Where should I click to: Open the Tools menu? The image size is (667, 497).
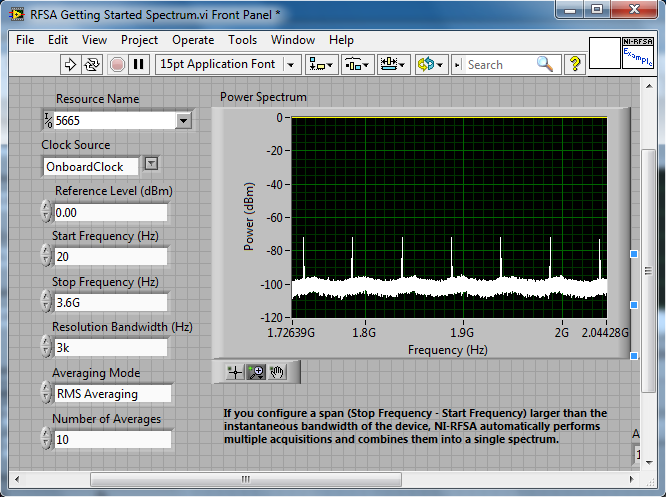point(242,40)
